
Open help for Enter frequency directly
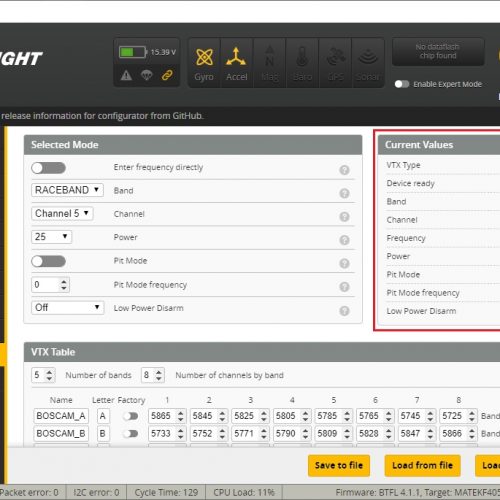[x=344, y=170]
